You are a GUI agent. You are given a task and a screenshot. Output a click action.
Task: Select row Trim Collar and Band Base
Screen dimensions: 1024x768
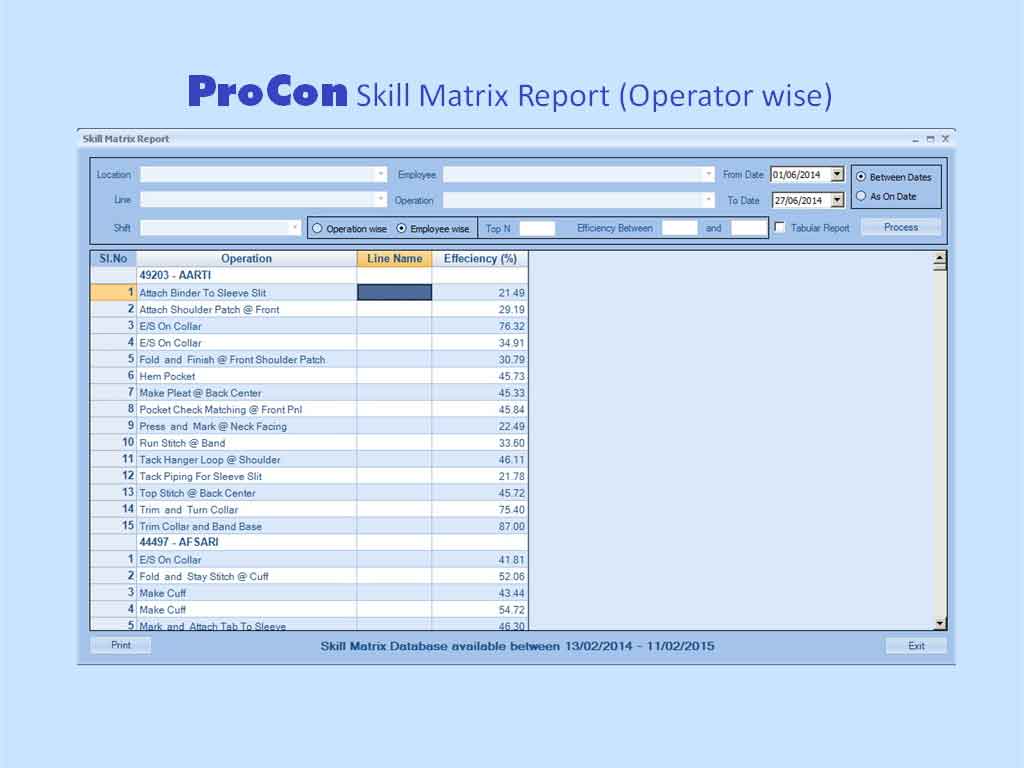point(309,526)
